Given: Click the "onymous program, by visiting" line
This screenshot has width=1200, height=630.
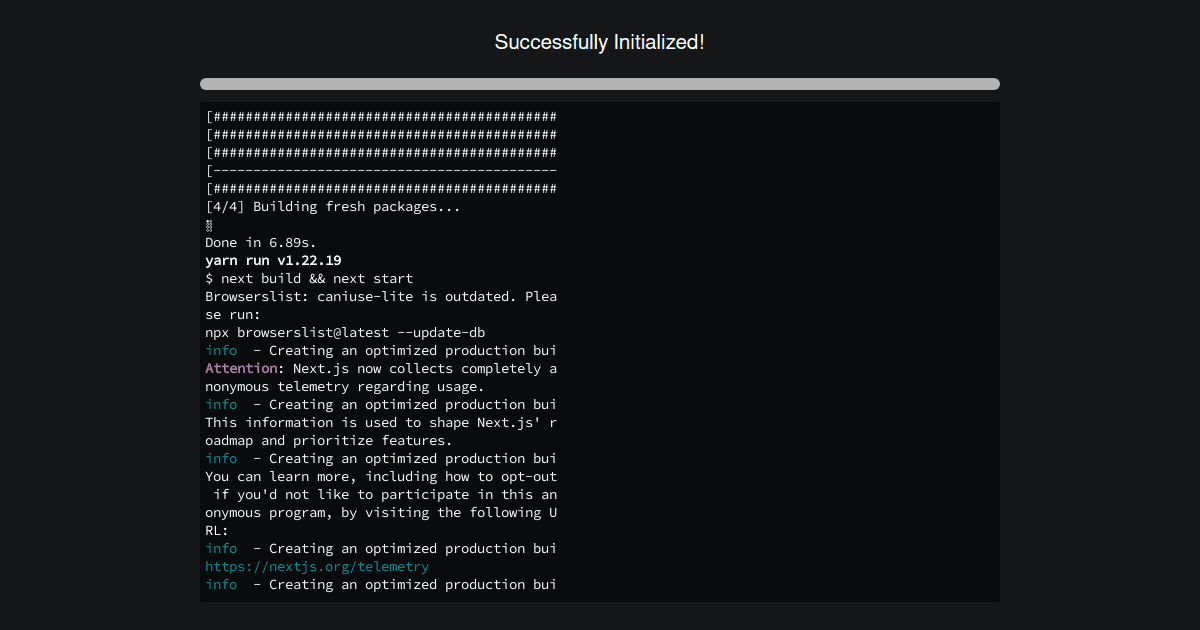Looking at the screenshot, I should coord(380,513).
